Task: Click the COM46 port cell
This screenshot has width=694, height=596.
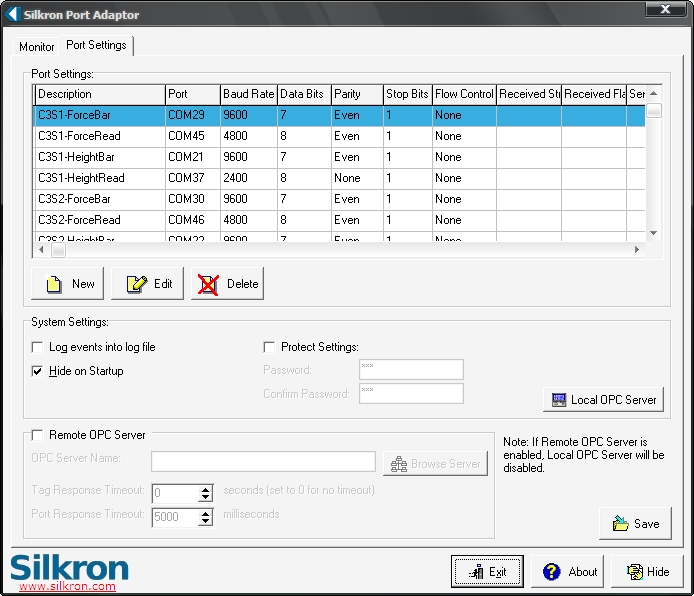Action: click(x=193, y=220)
